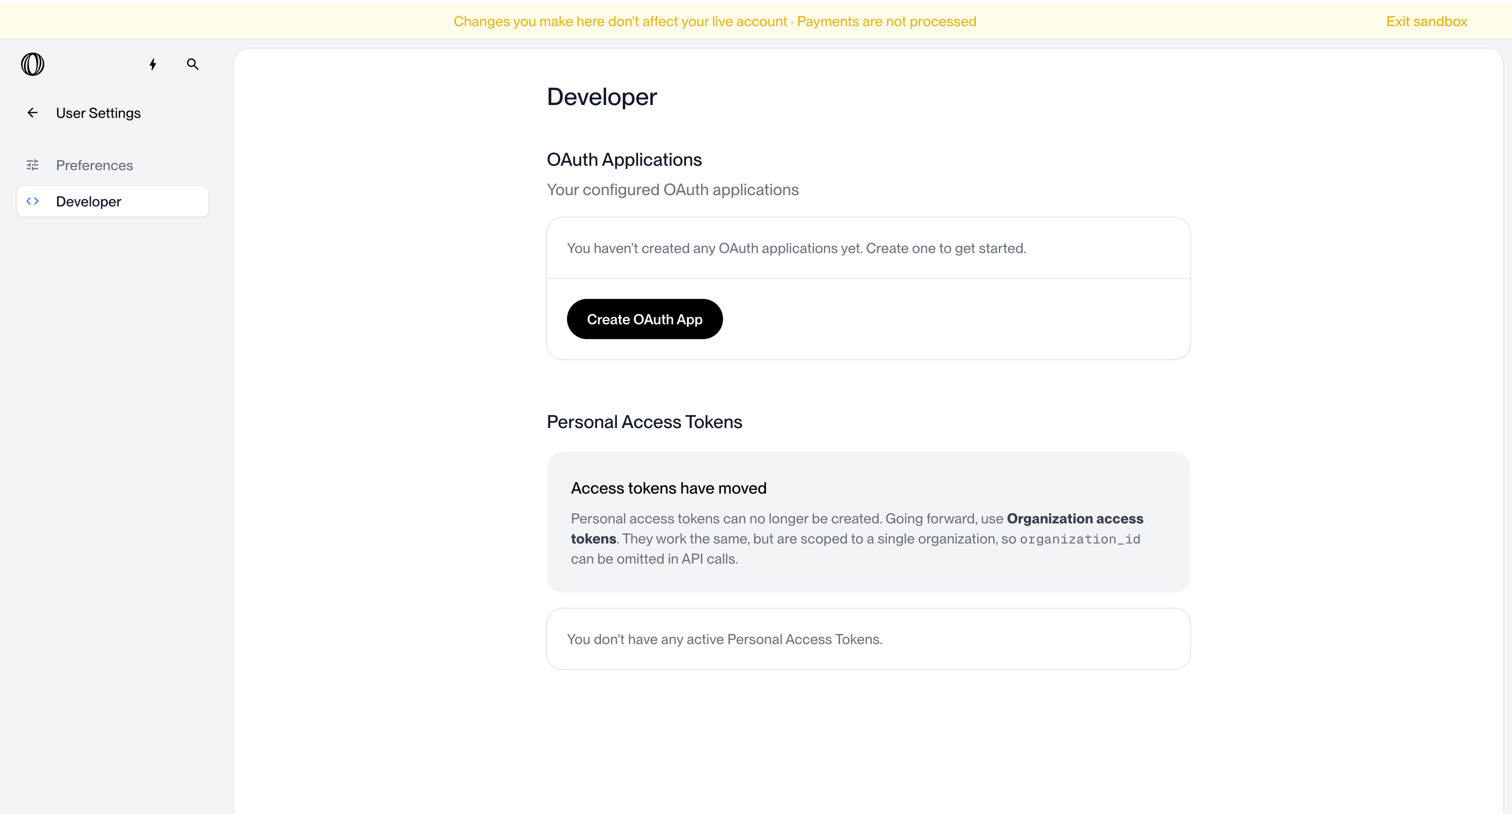This screenshot has width=1512, height=814.
Task: Click the OAuth Applications heading
Action: pos(624,160)
